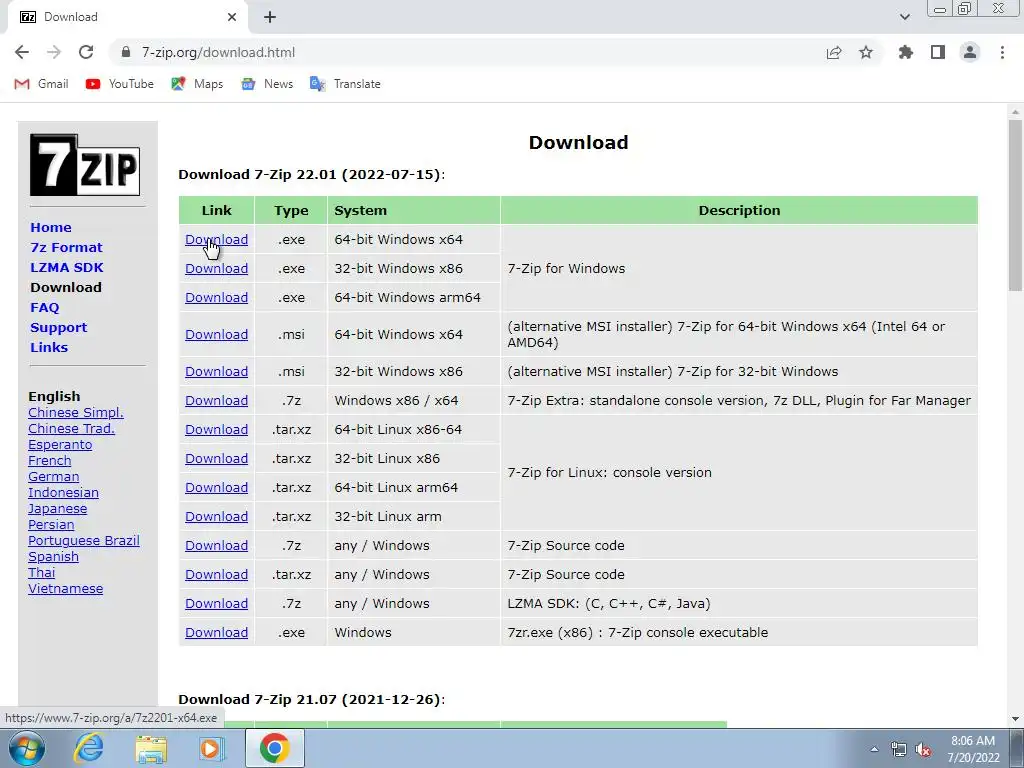Open 7z Format page
The image size is (1024, 768).
66,248
